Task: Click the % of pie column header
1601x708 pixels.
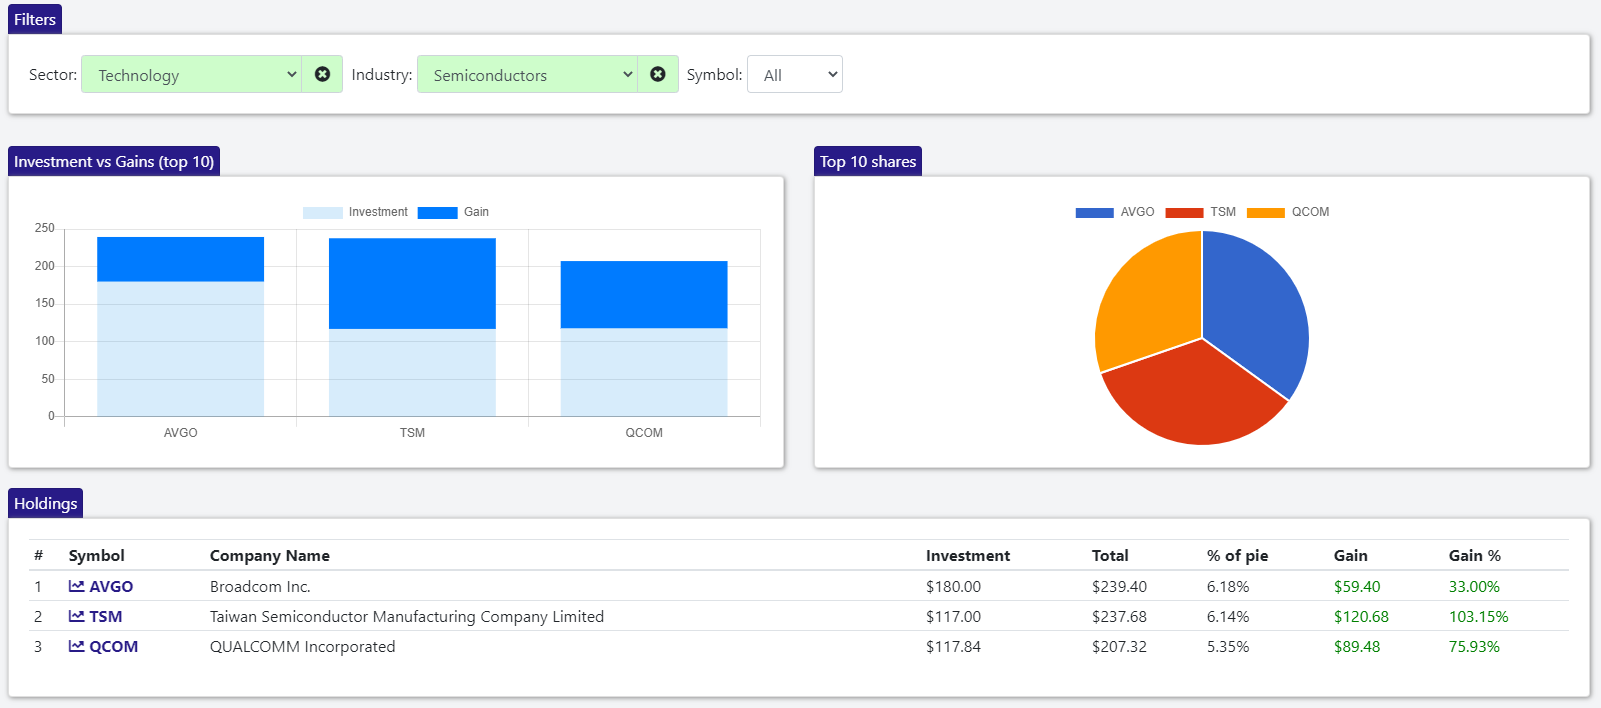Action: (x=1237, y=556)
